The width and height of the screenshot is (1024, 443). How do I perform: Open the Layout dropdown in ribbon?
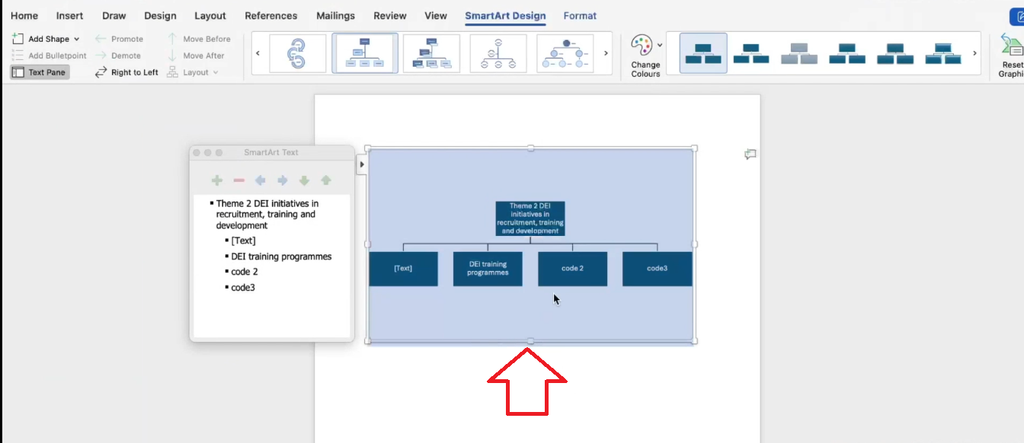click(x=193, y=72)
